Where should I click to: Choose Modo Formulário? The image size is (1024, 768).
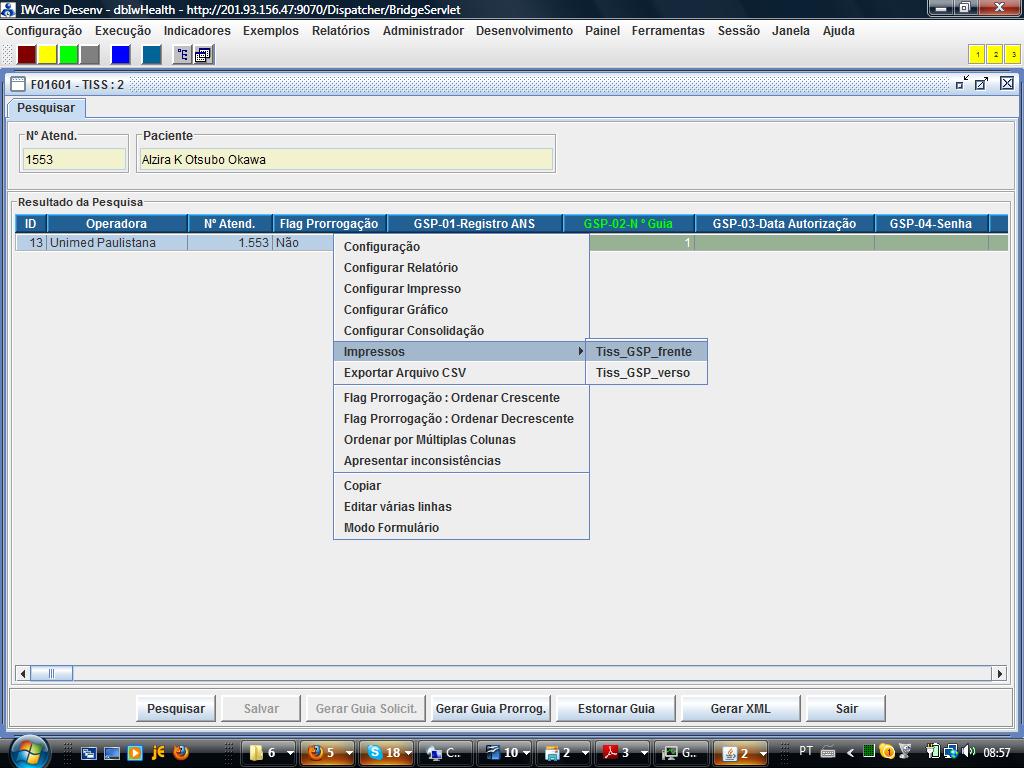coord(461,528)
